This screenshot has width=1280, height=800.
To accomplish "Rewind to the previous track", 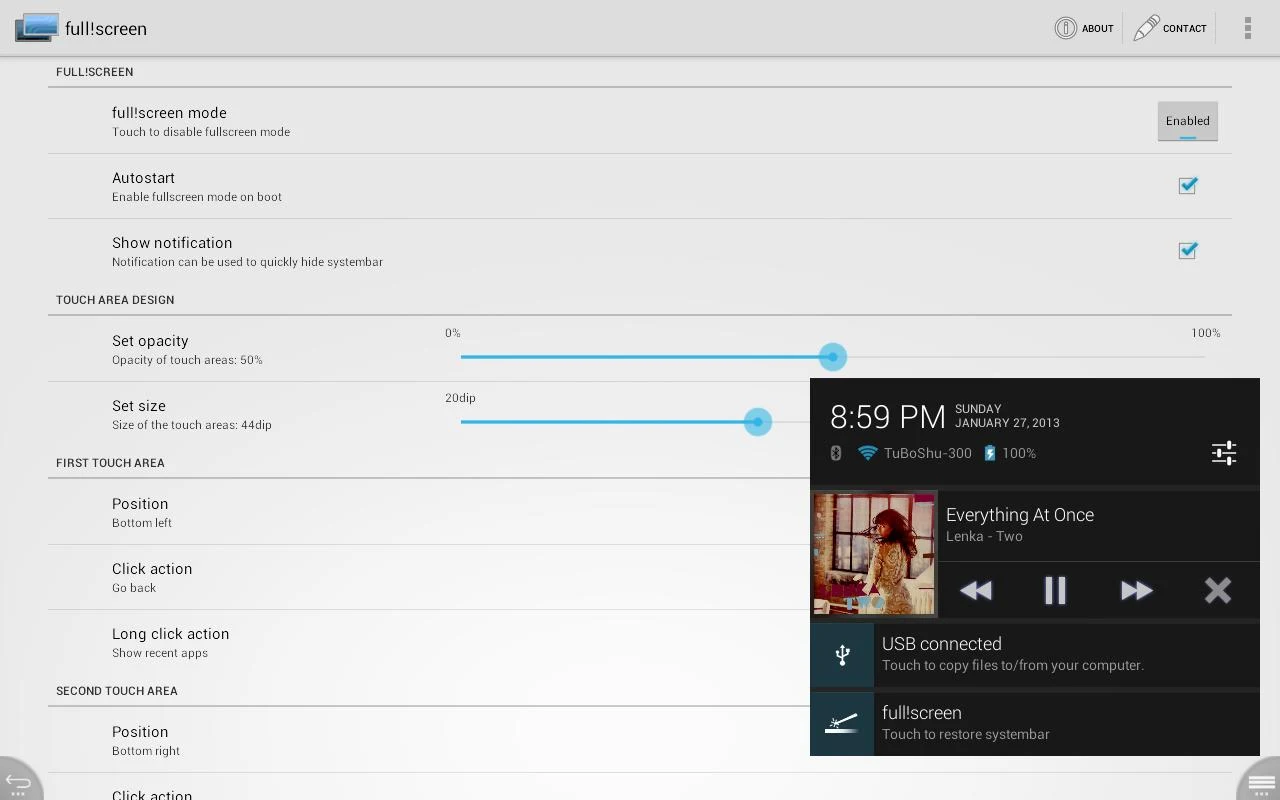I will click(975, 590).
